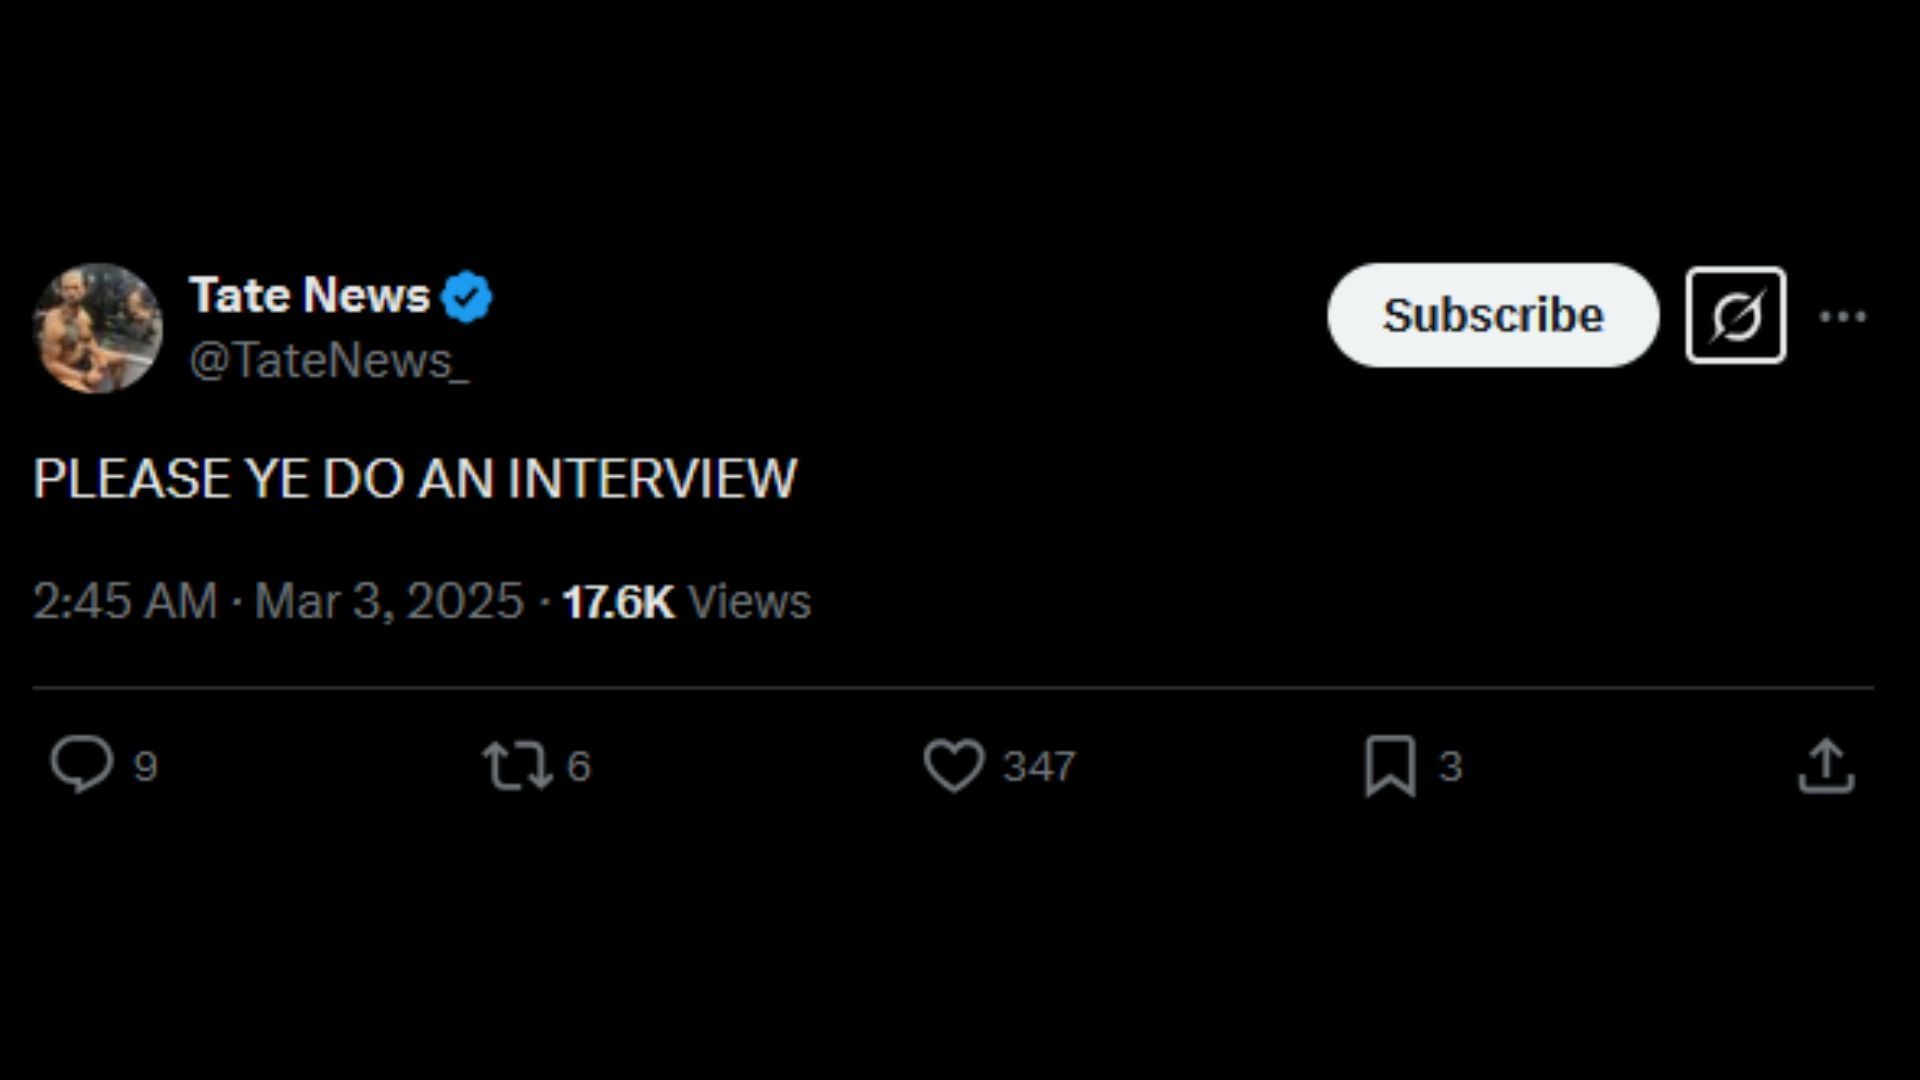This screenshot has height=1080, width=1920.
Task: Click the reply speech bubble icon
Action: (82, 765)
